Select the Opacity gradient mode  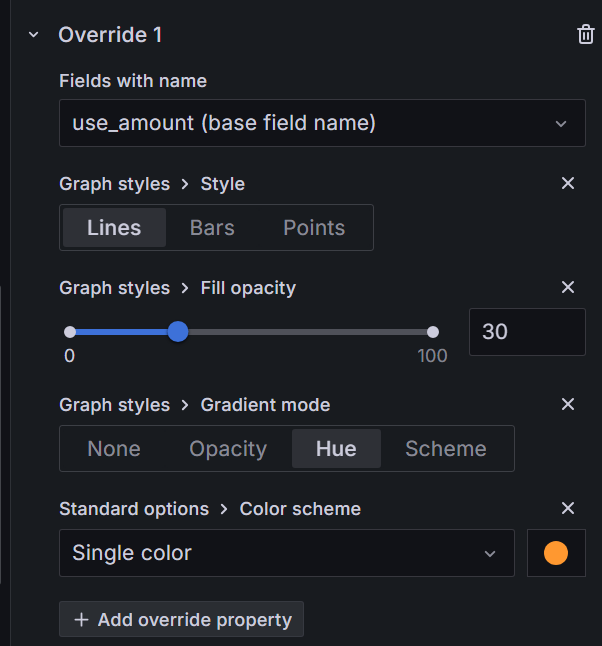click(228, 449)
